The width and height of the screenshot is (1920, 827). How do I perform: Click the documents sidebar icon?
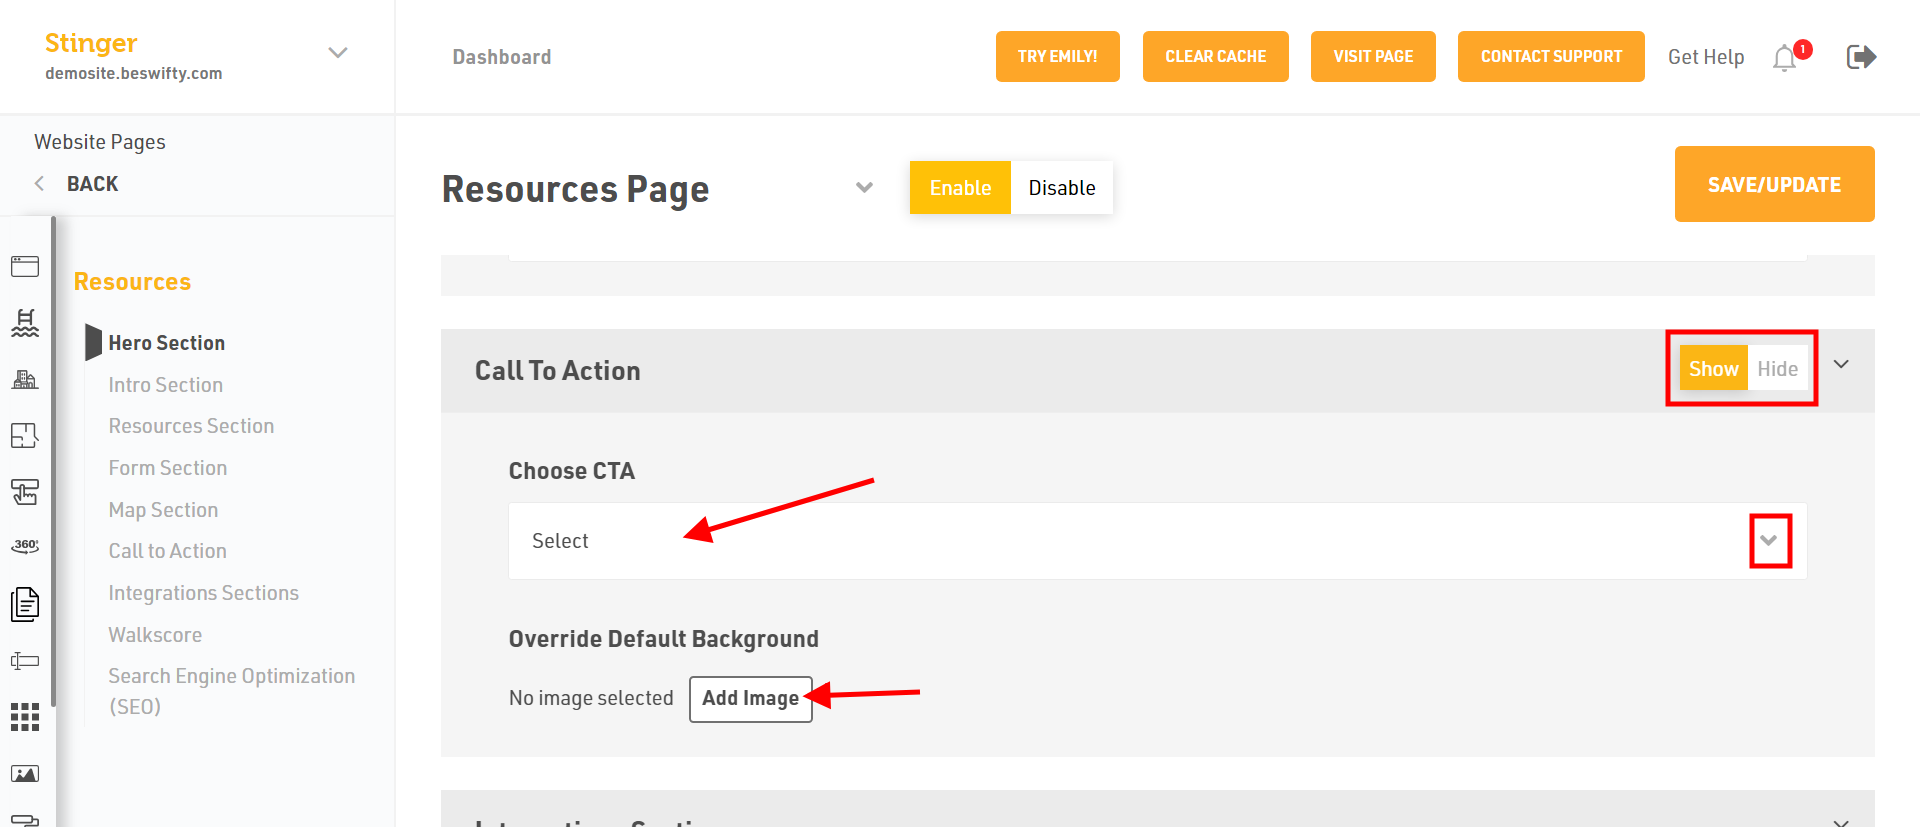pyautogui.click(x=25, y=604)
